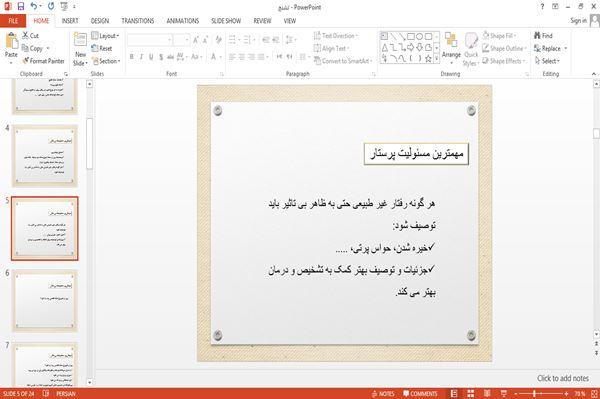Click the Increase Font Size icon

pyautogui.click(x=196, y=40)
